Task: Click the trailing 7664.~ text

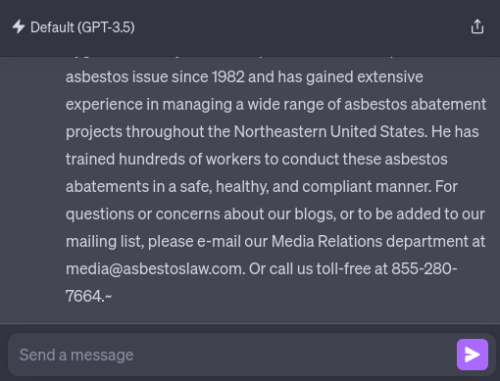Action: pyautogui.click(x=89, y=296)
